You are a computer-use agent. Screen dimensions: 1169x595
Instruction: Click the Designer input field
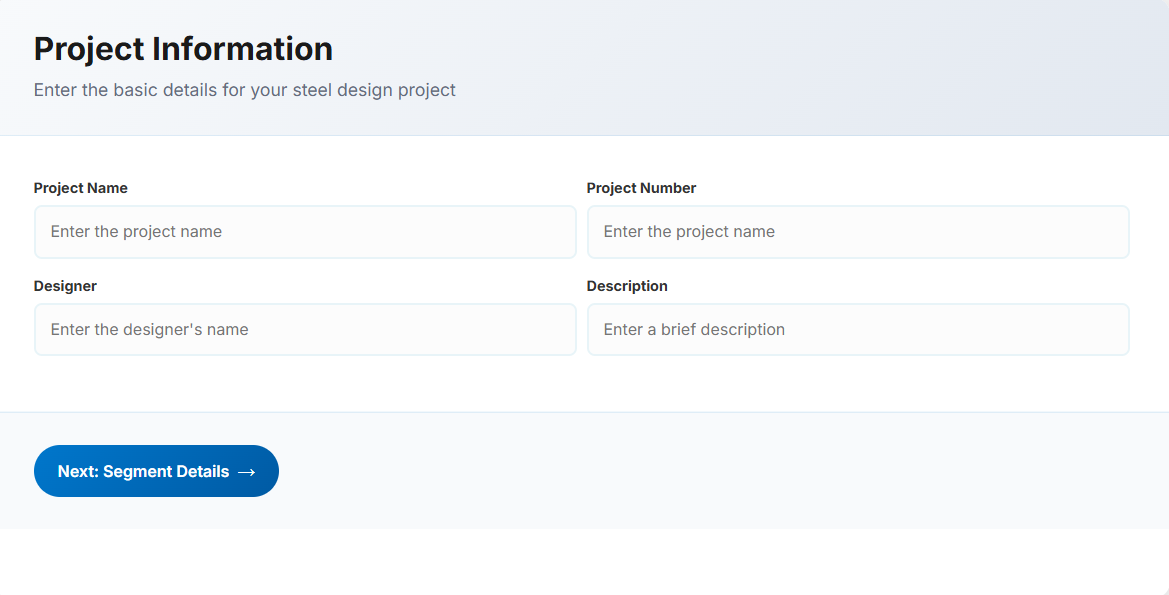click(x=305, y=329)
